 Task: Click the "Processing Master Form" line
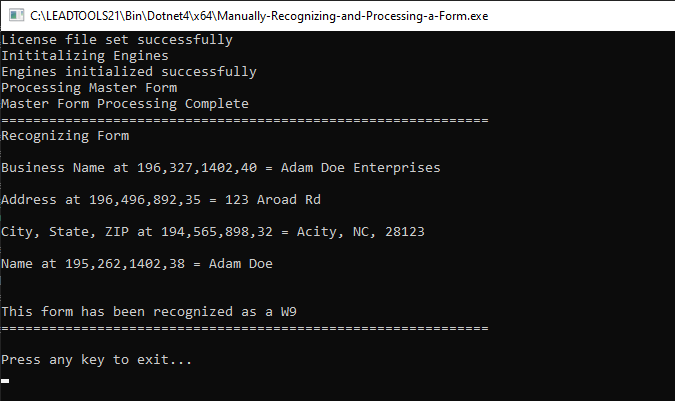click(89, 88)
